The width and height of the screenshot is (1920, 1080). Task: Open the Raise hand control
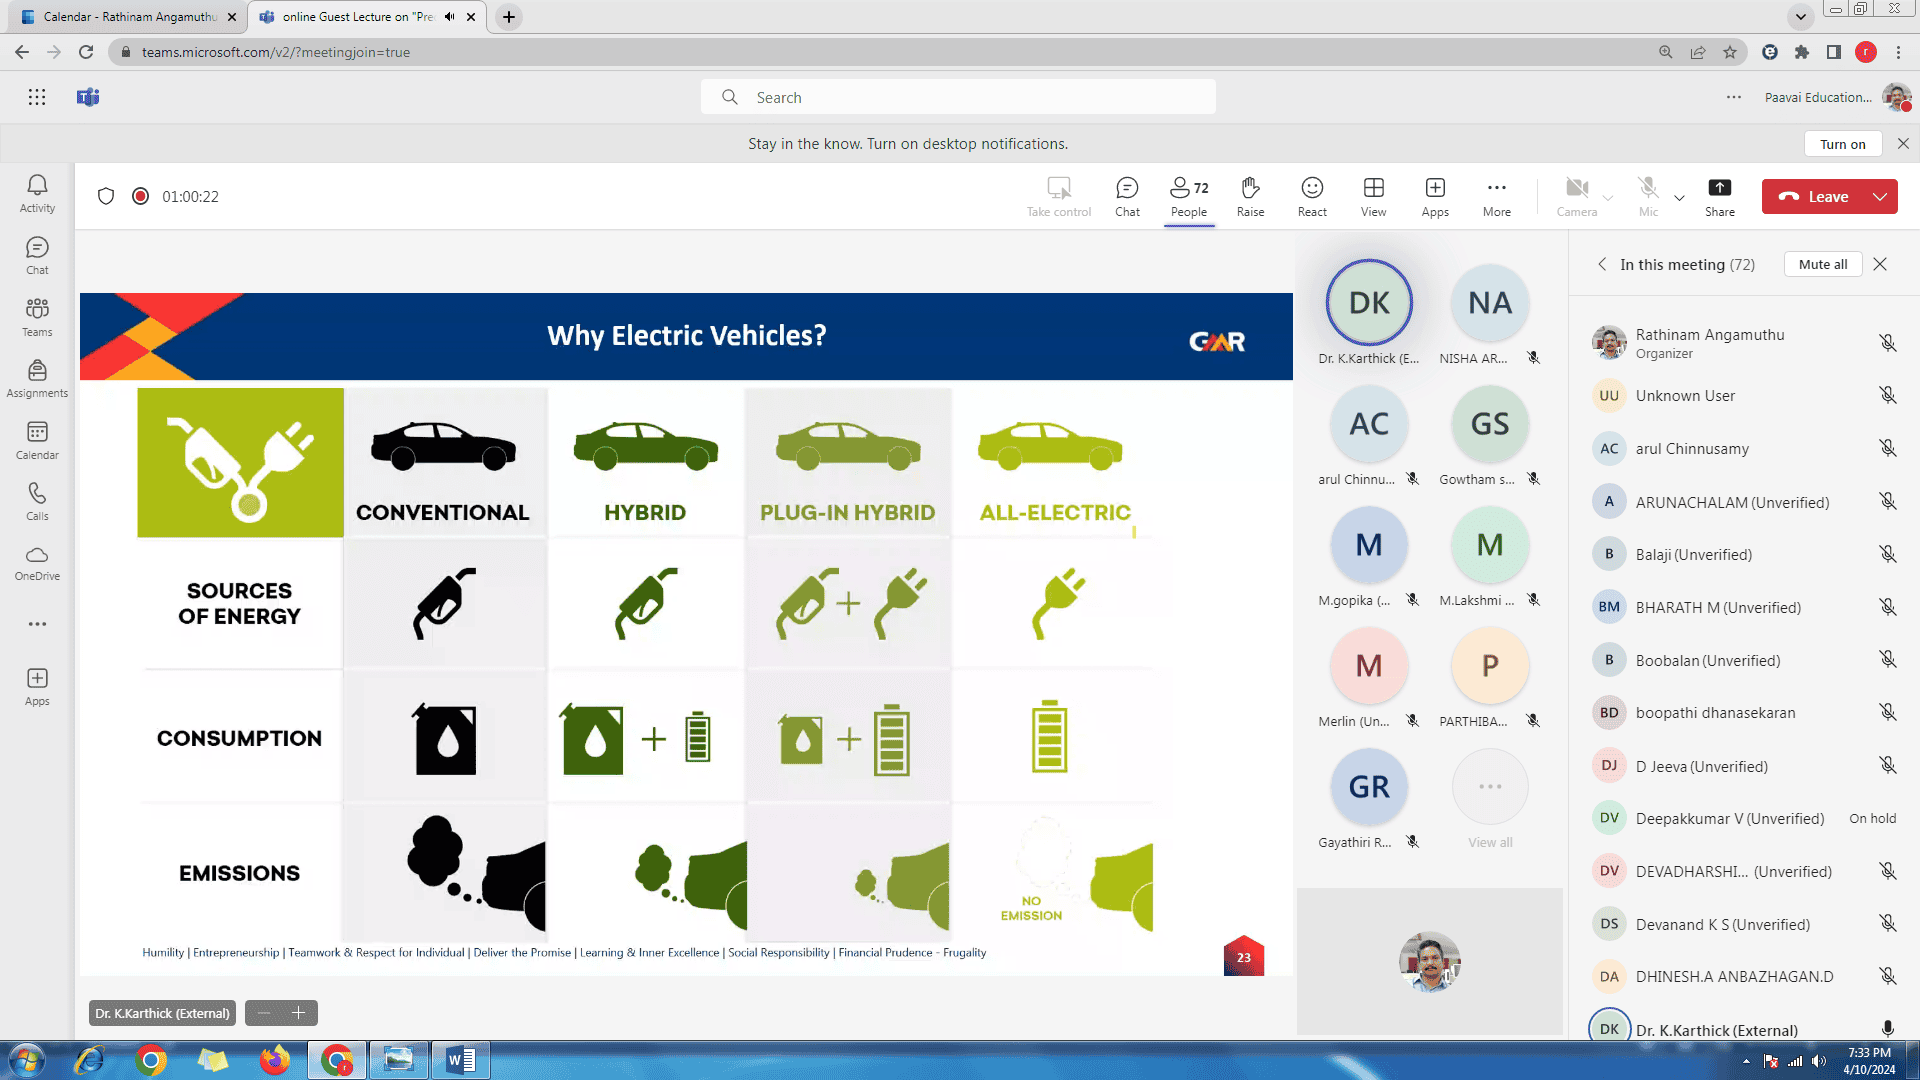click(1250, 196)
